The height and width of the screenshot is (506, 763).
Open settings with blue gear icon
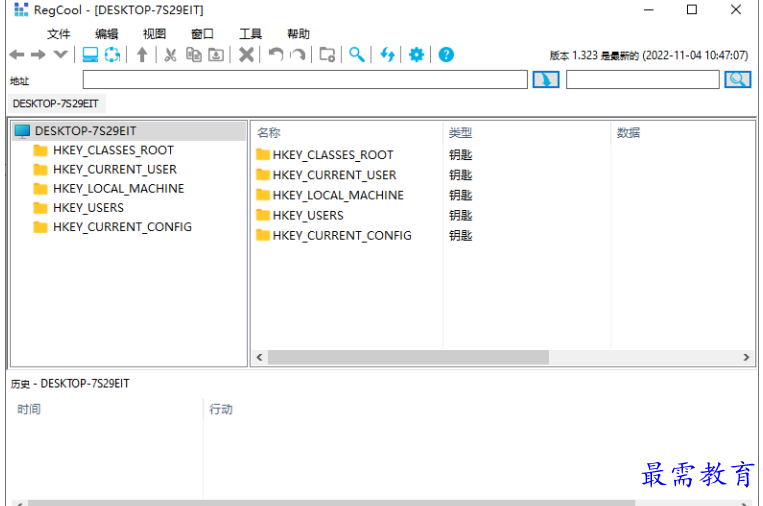pyautogui.click(x=417, y=54)
